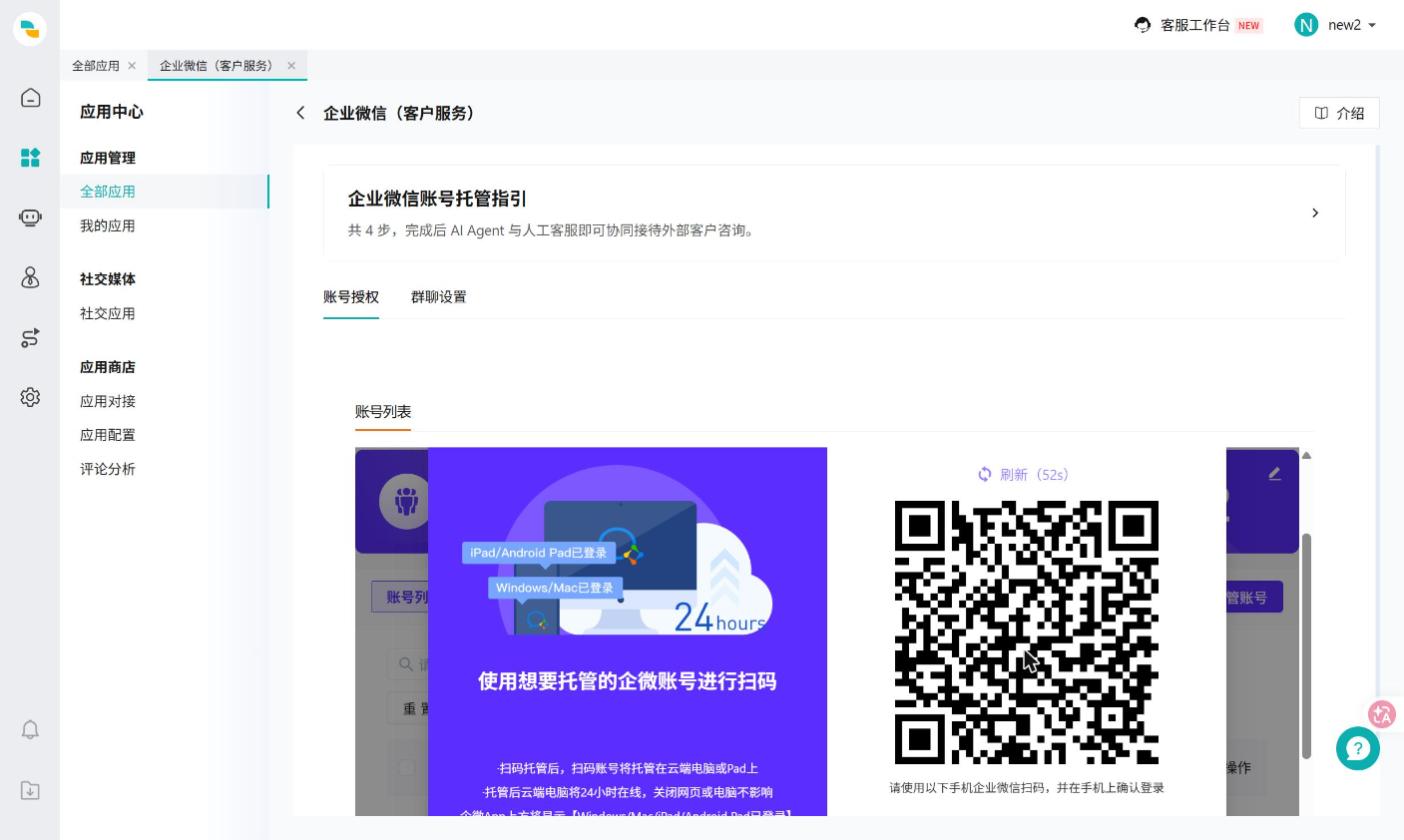This screenshot has width=1404, height=840.
Task: Open 评论分析 in sidebar
Action: (x=108, y=470)
